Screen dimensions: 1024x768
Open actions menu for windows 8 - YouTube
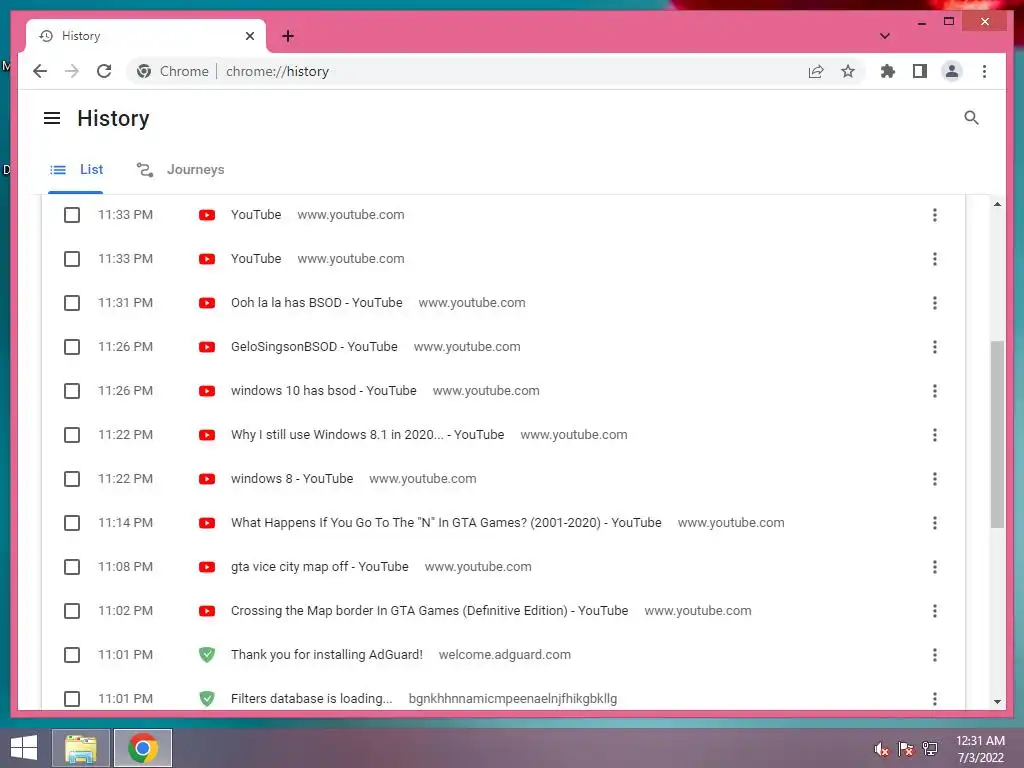935,479
